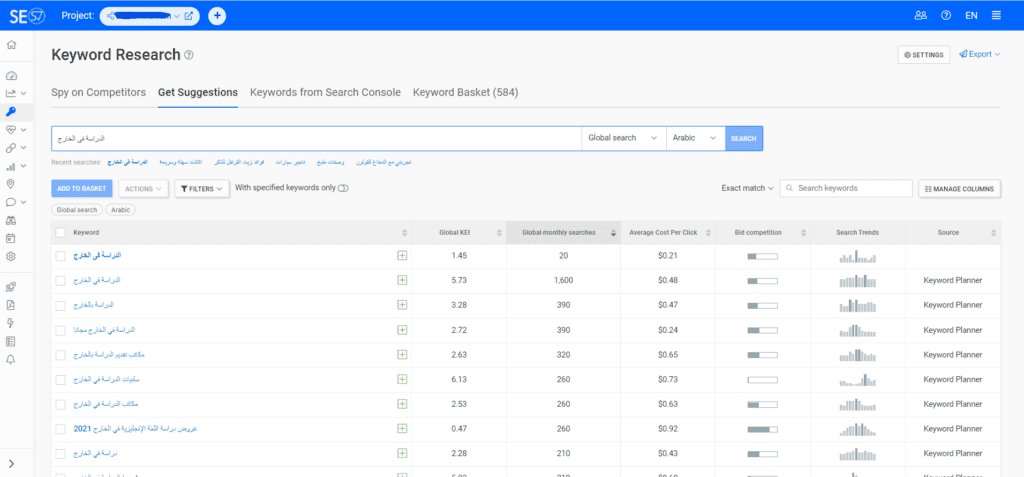Open the Global search dropdown
Image resolution: width=1024 pixels, height=477 pixels.
click(623, 139)
